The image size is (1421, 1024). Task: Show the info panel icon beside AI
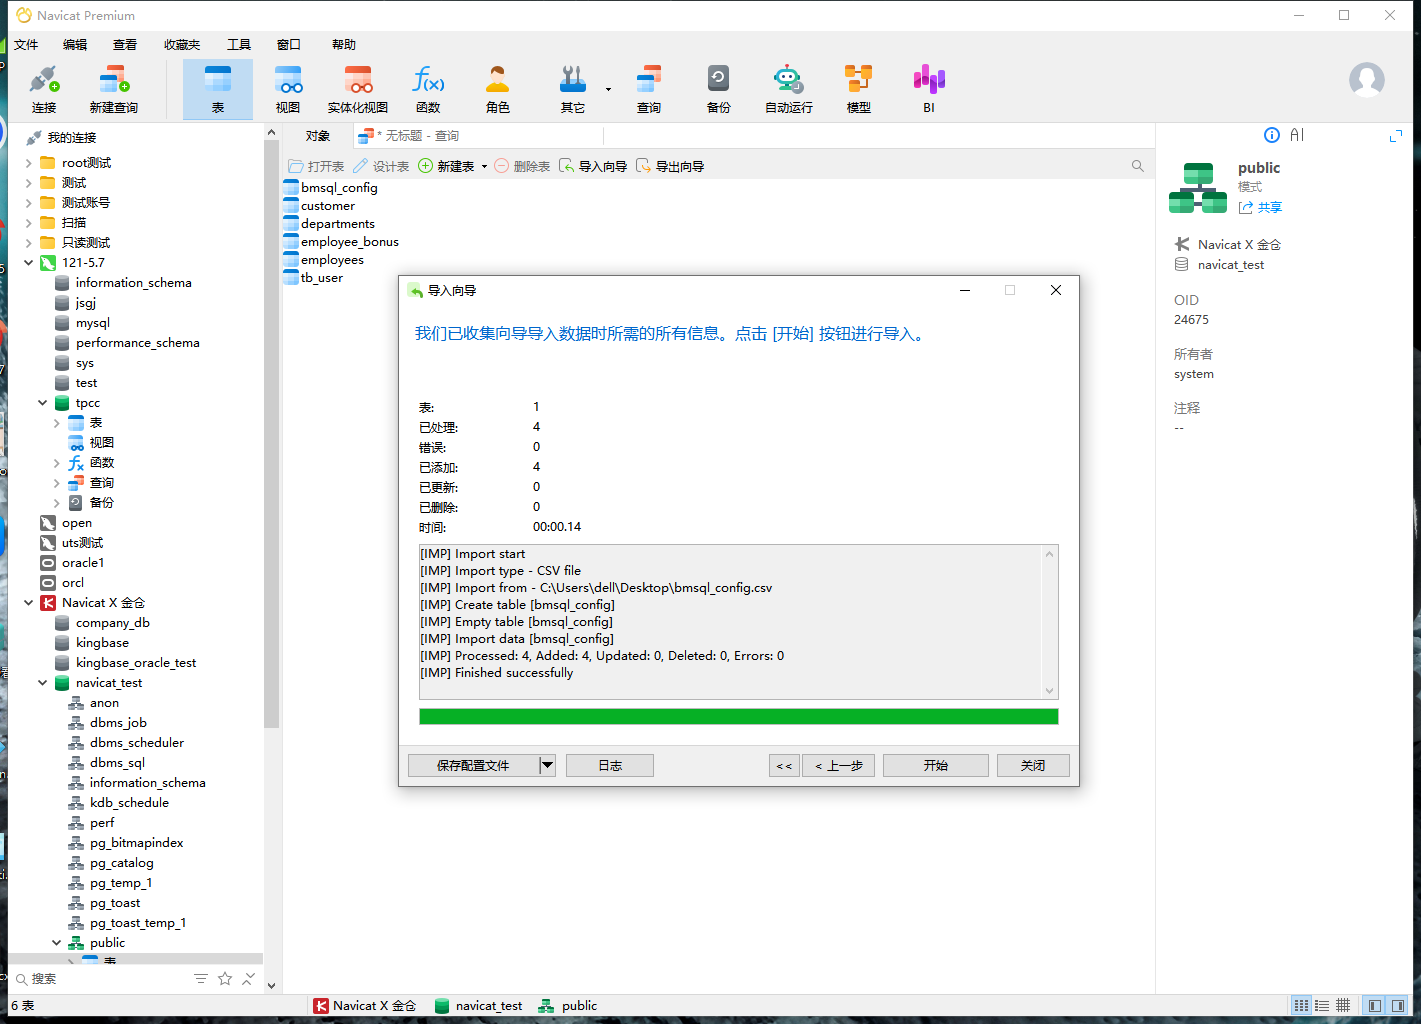1272,135
